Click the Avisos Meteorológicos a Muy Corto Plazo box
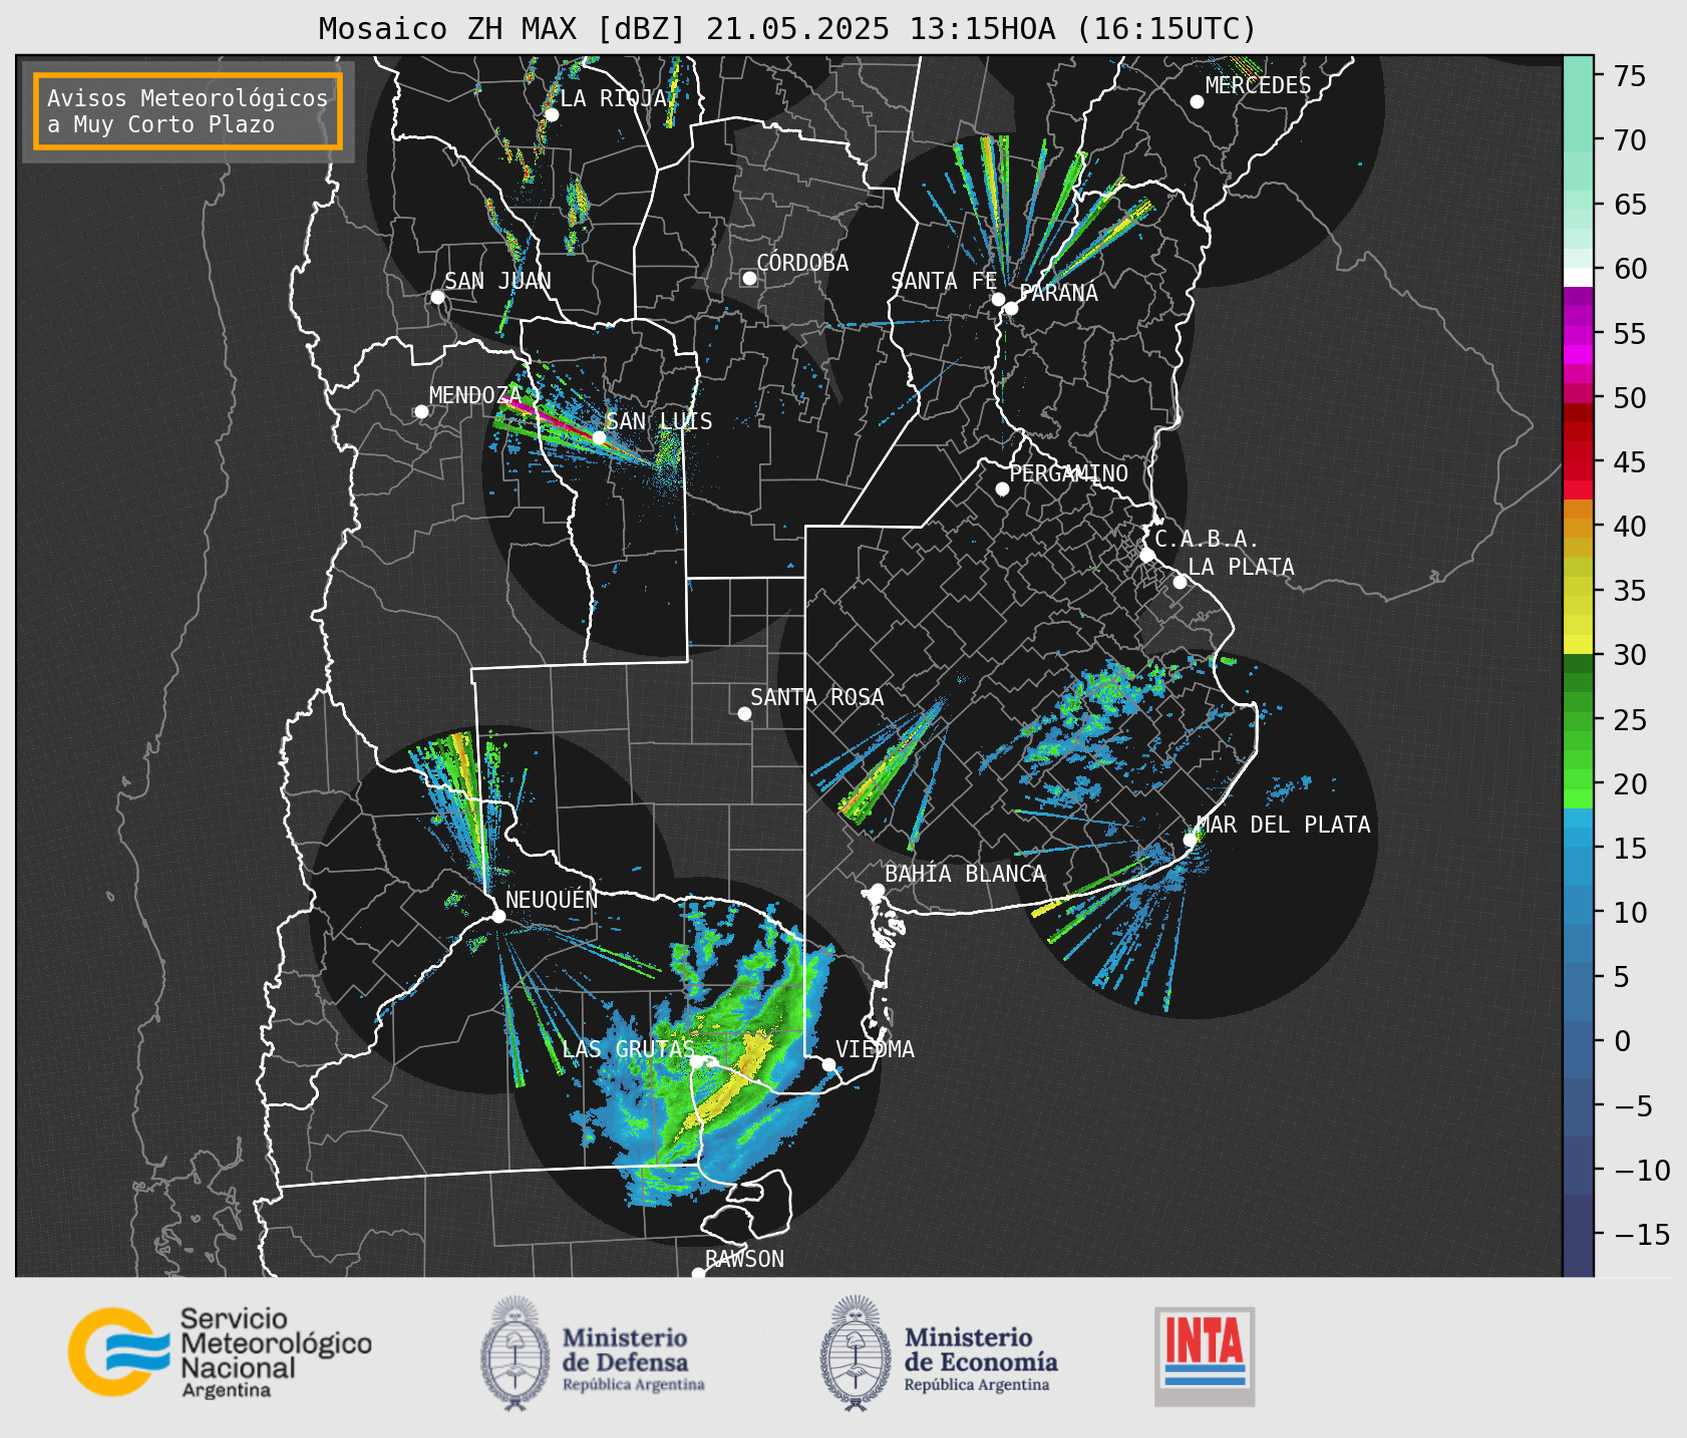The width and height of the screenshot is (1687, 1438). pyautogui.click(x=188, y=111)
